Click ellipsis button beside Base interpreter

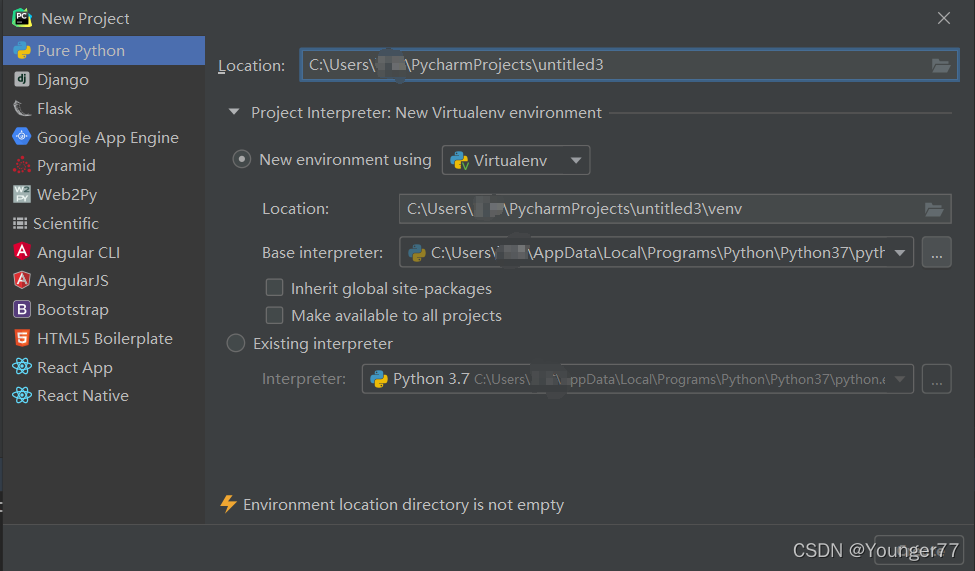[x=936, y=252]
